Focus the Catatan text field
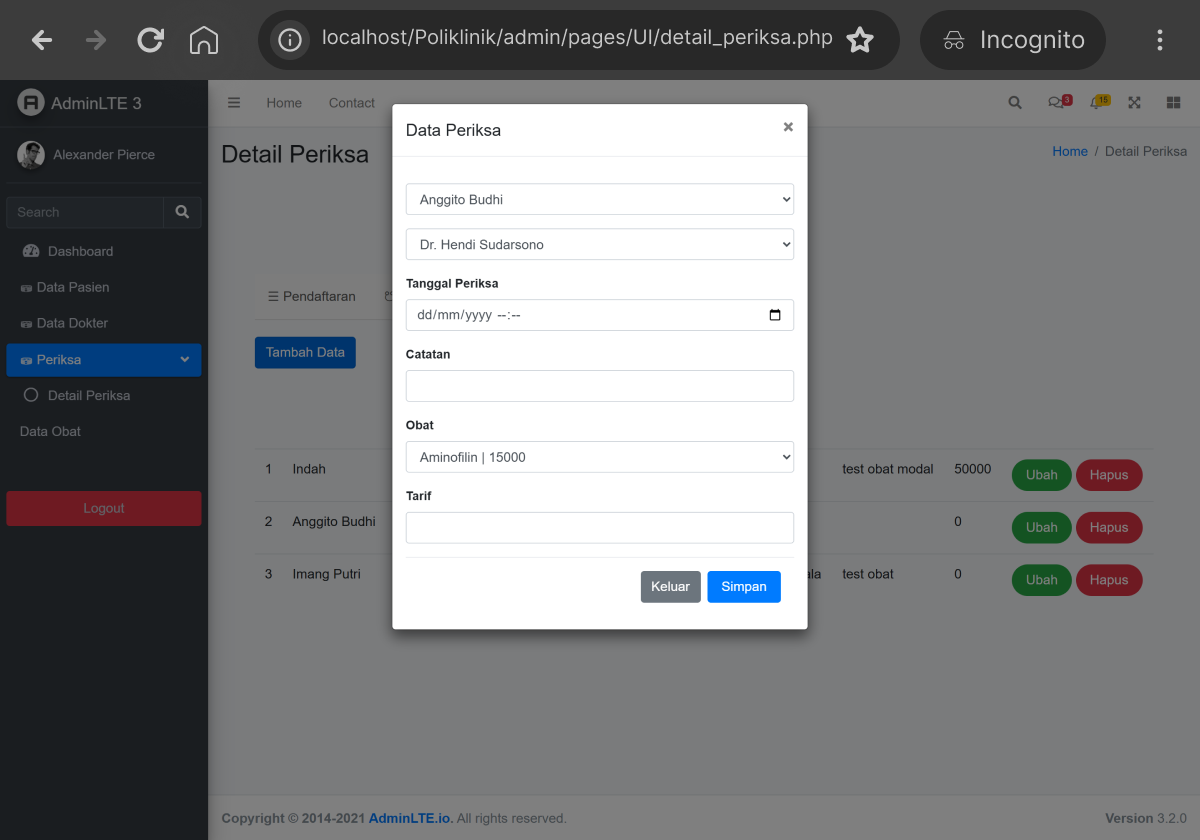The image size is (1200, 840). point(599,386)
